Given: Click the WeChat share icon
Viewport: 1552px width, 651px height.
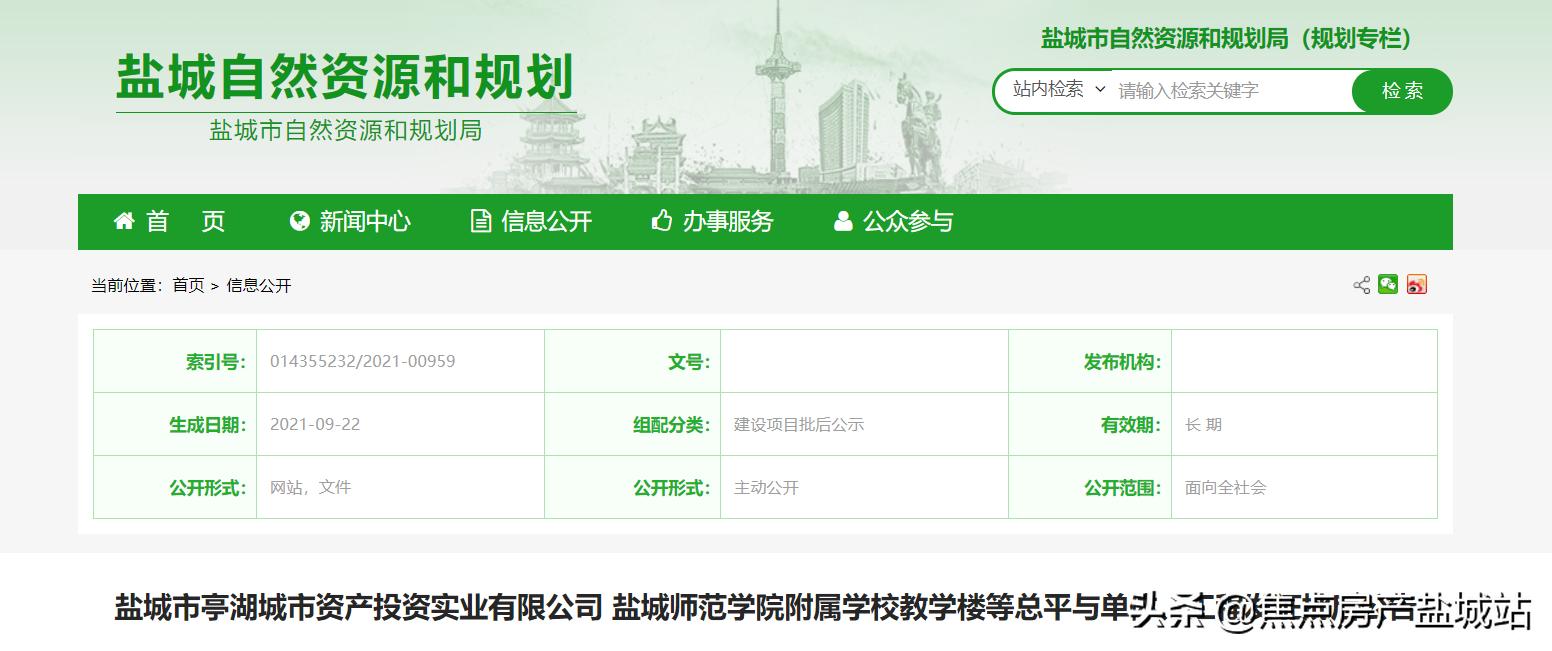Looking at the screenshot, I should click(x=1387, y=285).
